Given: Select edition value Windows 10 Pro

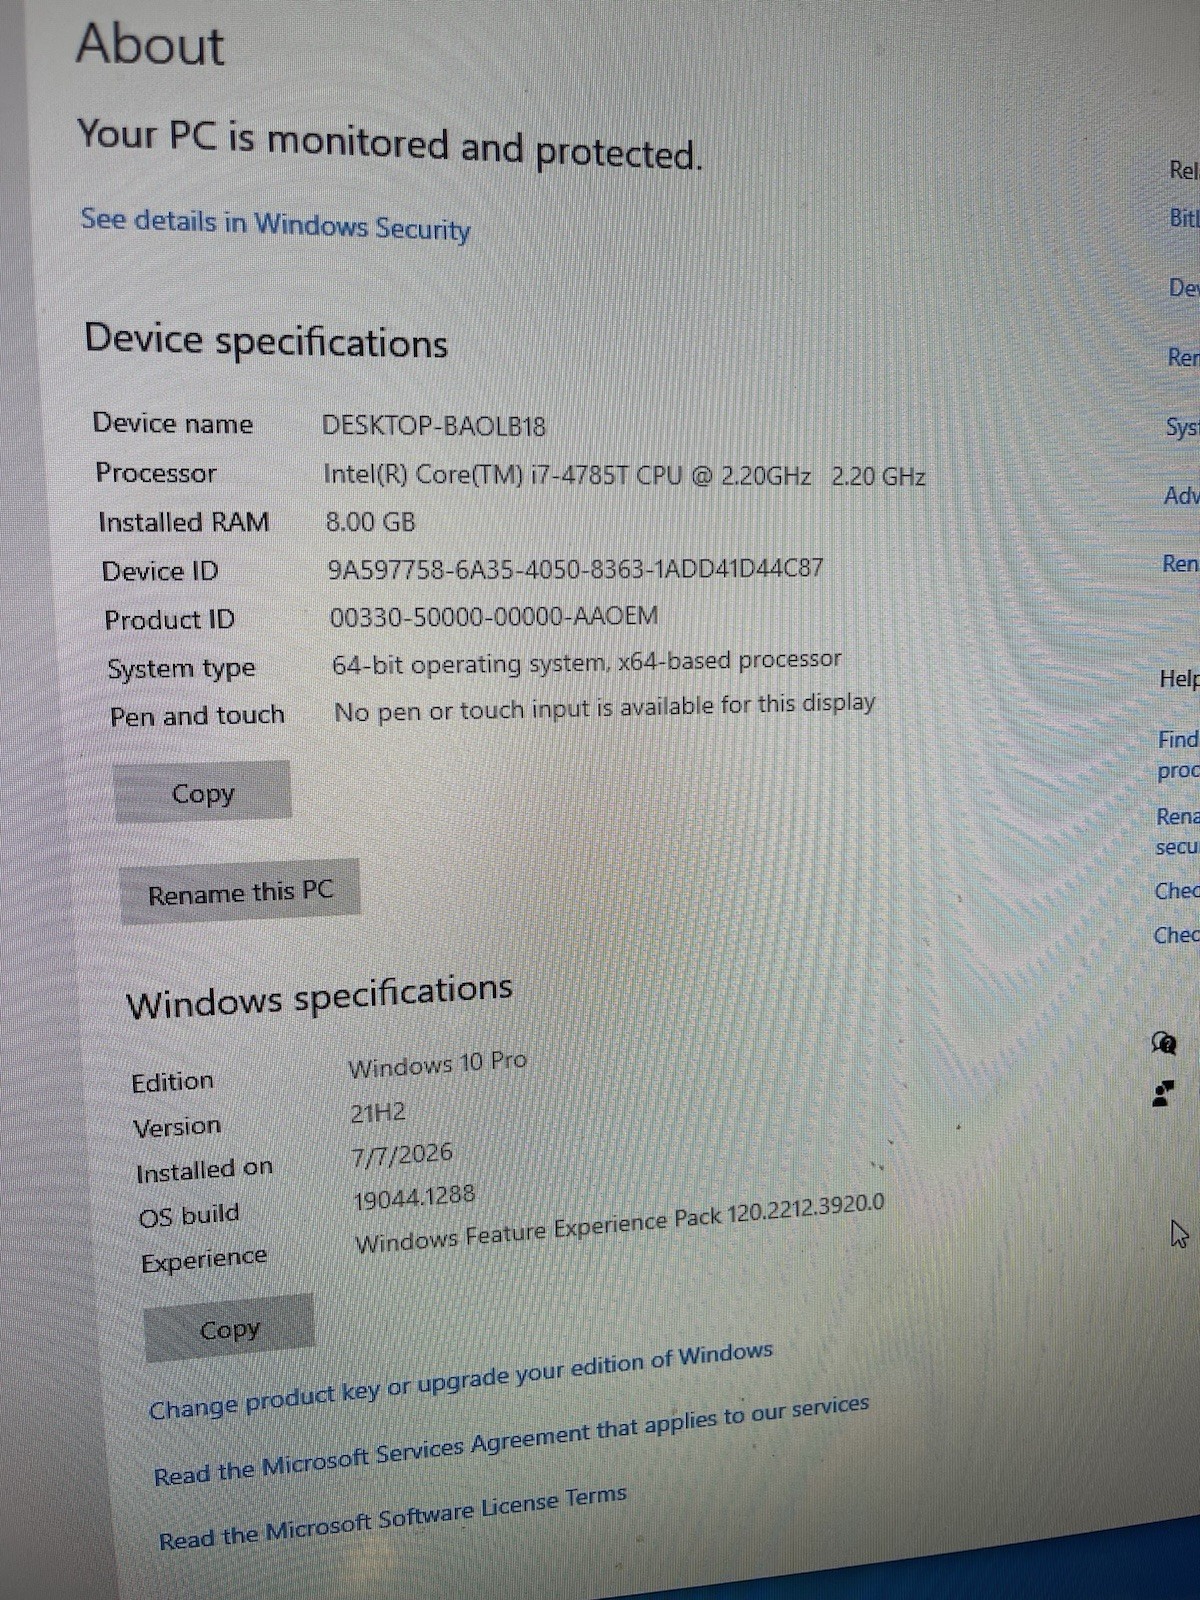Looking at the screenshot, I should click(437, 1064).
